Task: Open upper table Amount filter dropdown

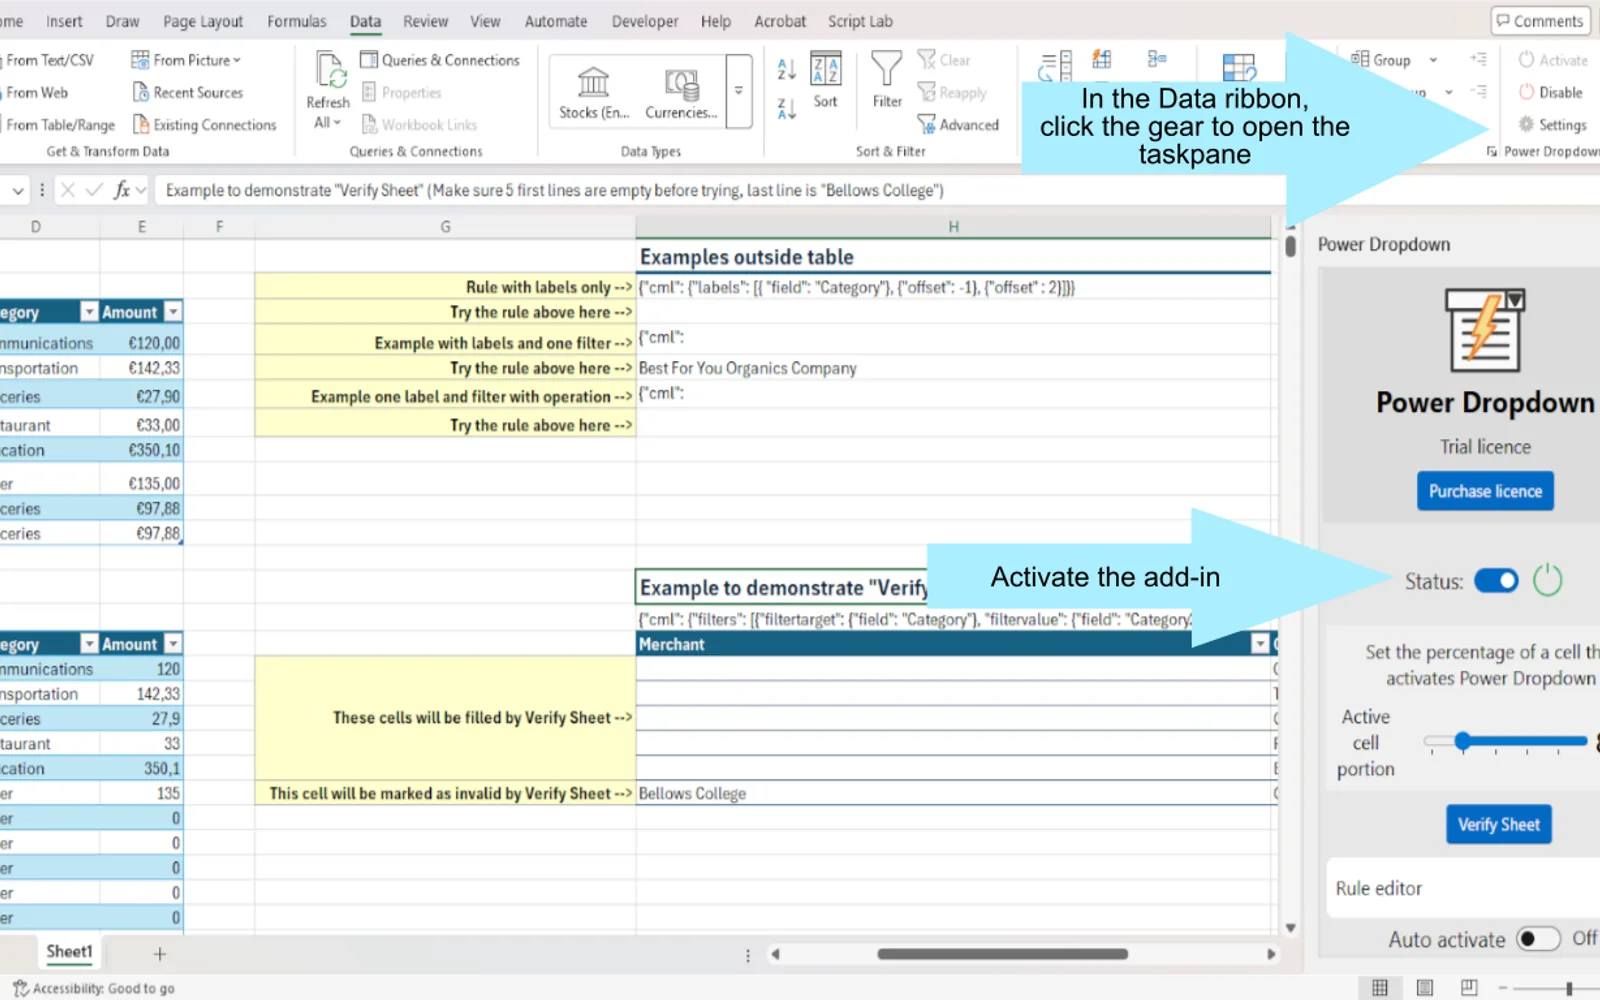Action: [x=173, y=312]
